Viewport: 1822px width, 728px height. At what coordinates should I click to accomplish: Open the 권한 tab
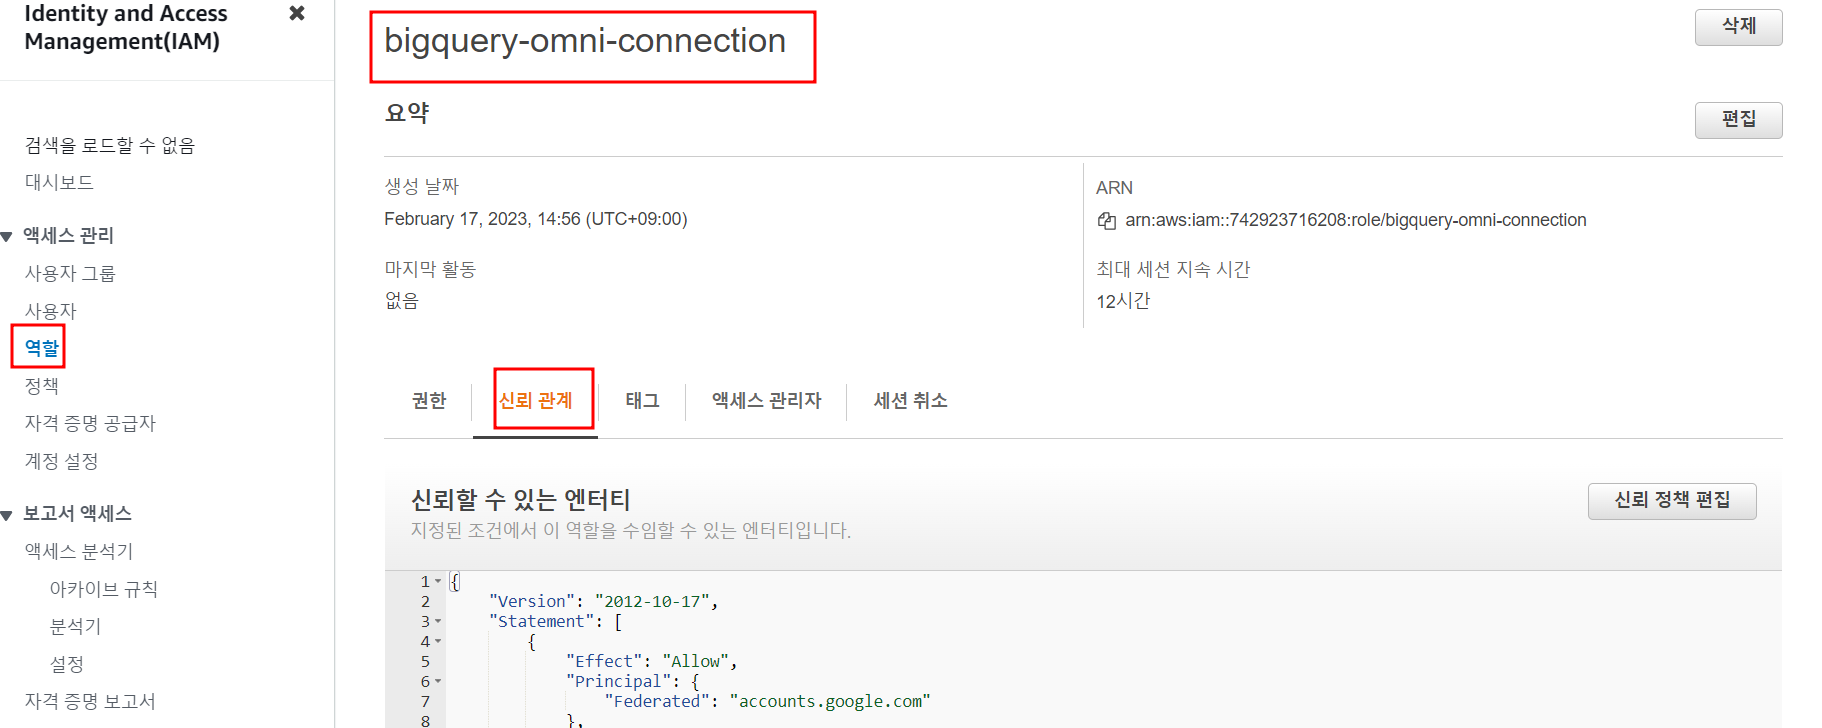pyautogui.click(x=429, y=401)
